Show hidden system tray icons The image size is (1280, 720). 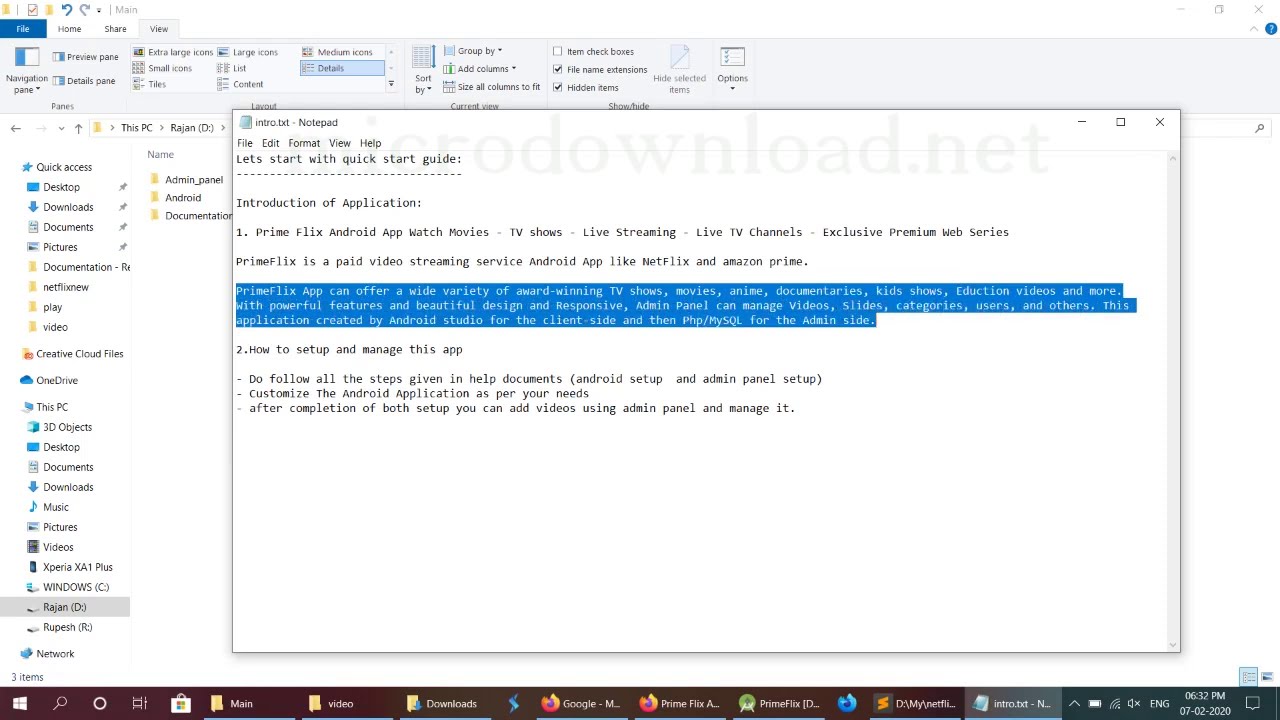(x=1074, y=704)
